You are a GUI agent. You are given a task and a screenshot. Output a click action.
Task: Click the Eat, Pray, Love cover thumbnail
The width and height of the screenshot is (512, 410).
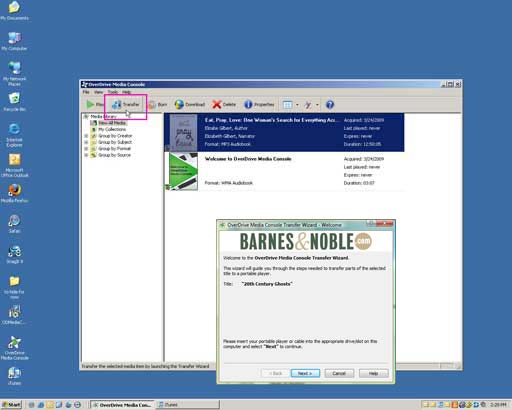tap(183, 133)
